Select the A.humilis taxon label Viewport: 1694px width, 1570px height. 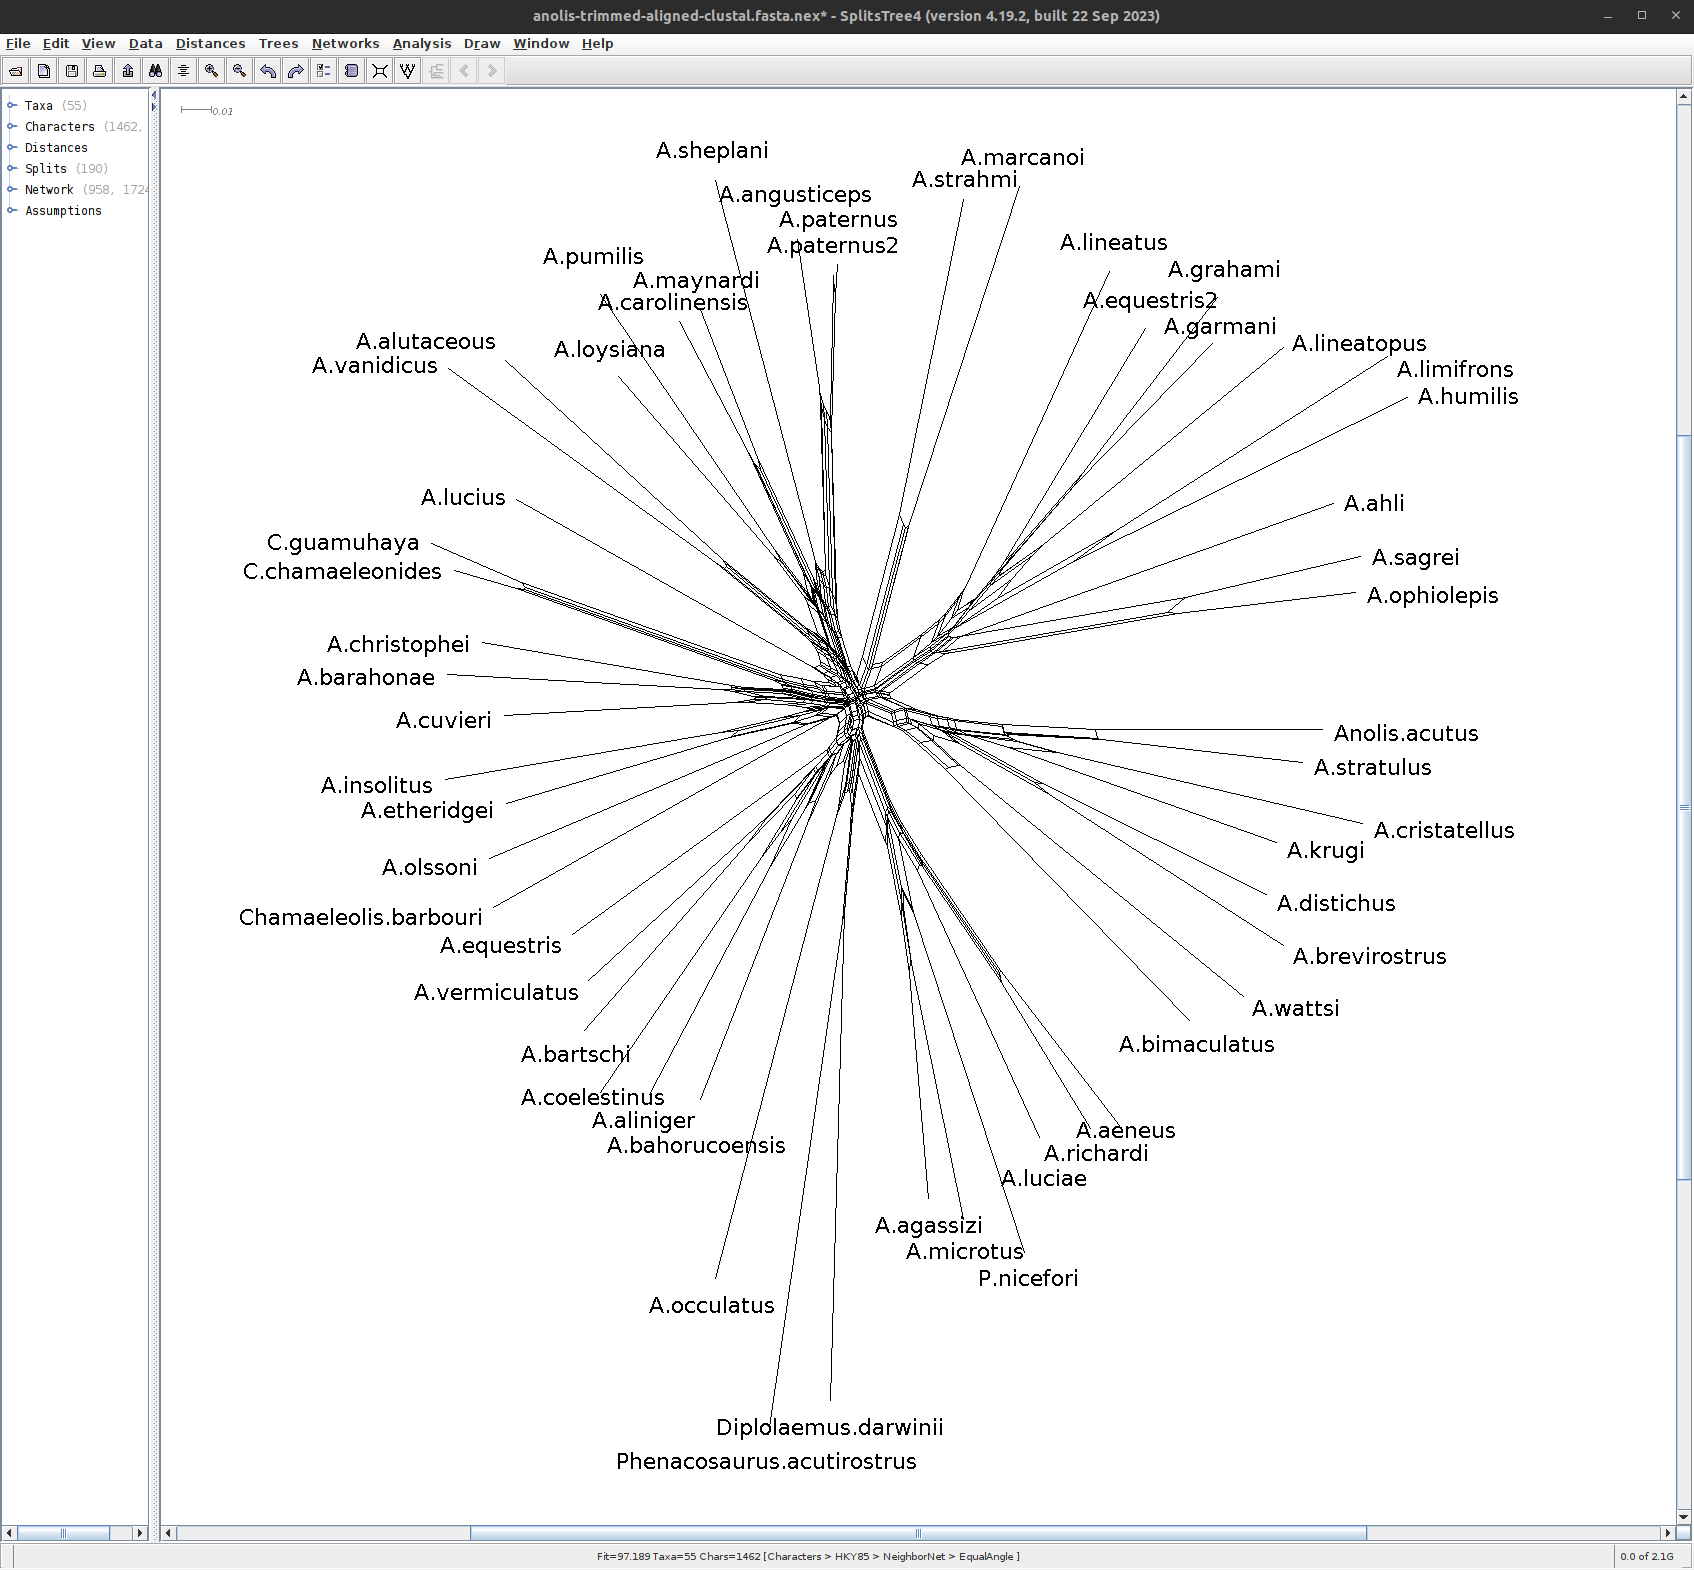coord(1468,396)
